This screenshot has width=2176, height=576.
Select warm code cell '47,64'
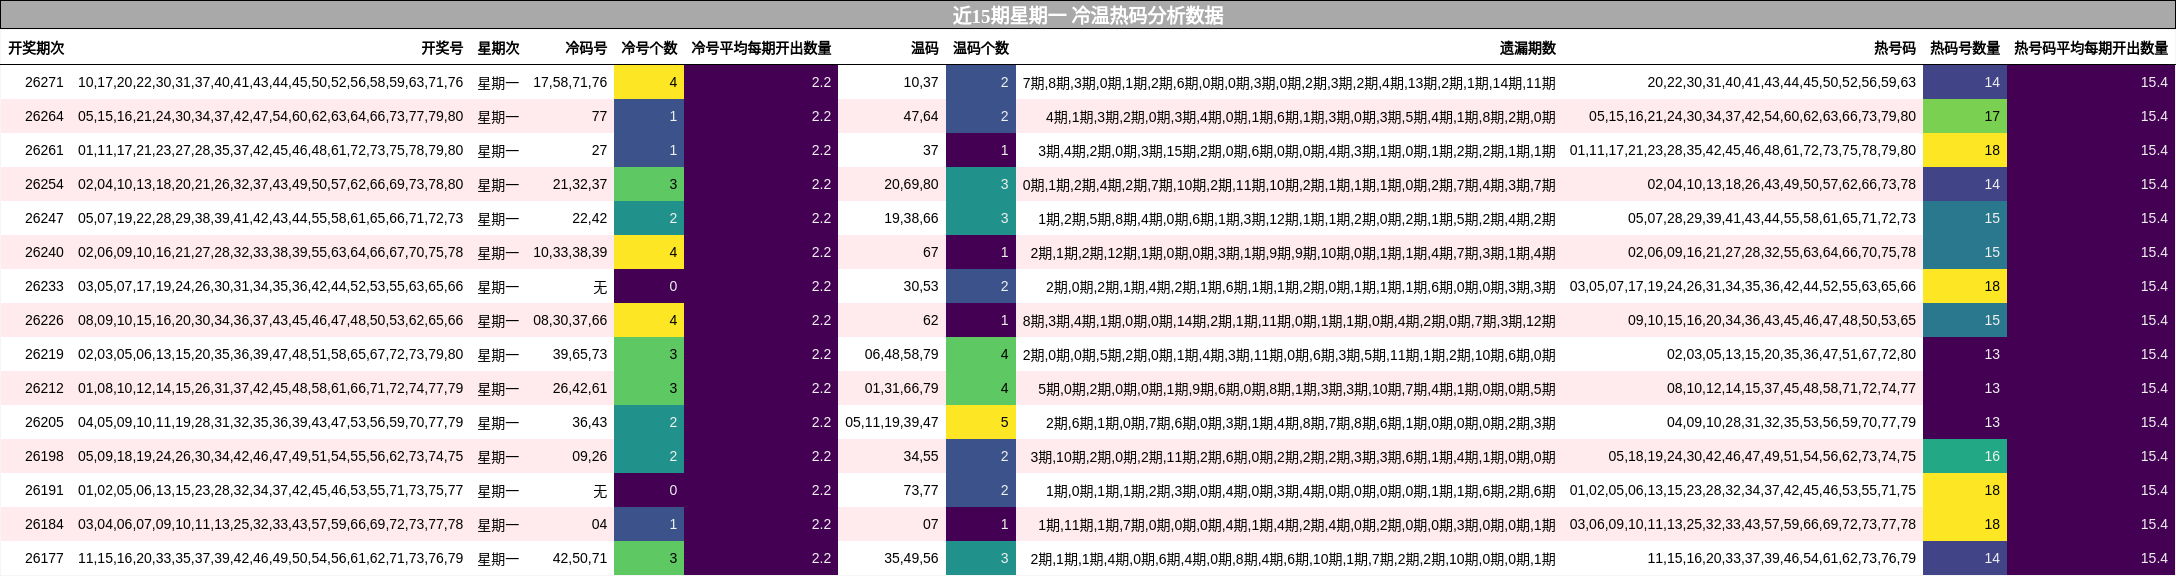click(921, 116)
